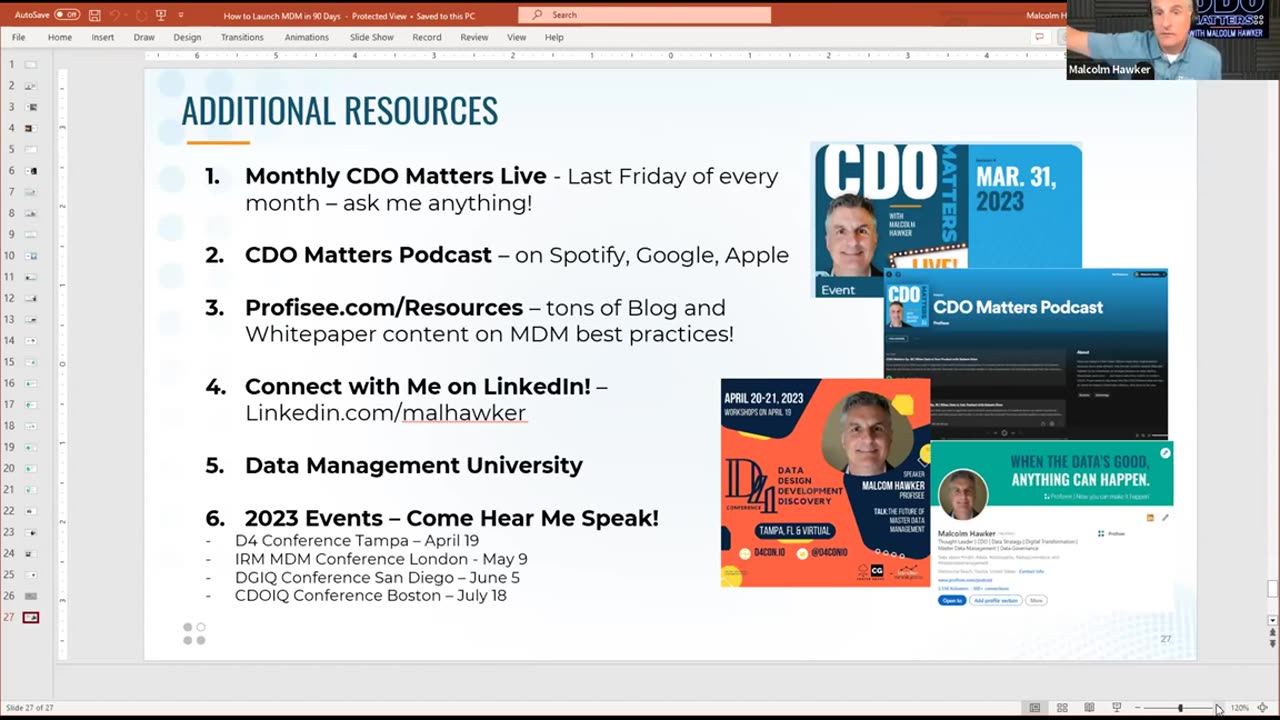Image resolution: width=1280 pixels, height=720 pixels.
Task: Click the 120% zoom level
Action: 1240,707
